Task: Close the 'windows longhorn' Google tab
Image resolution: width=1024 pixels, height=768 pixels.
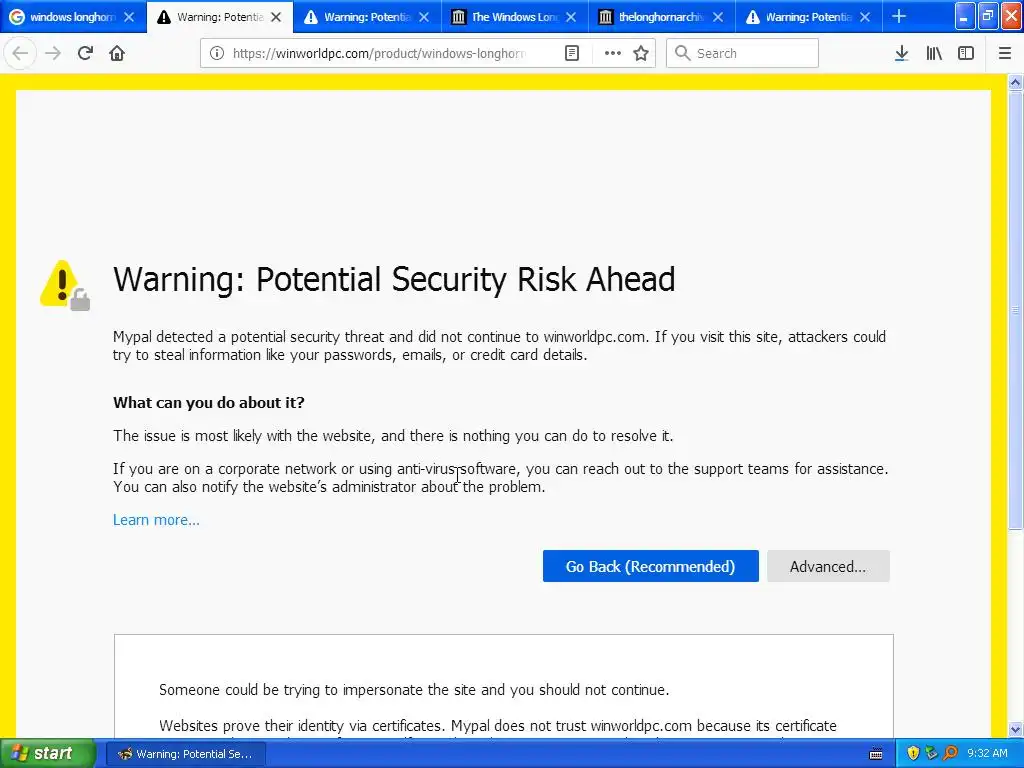Action: [129, 17]
